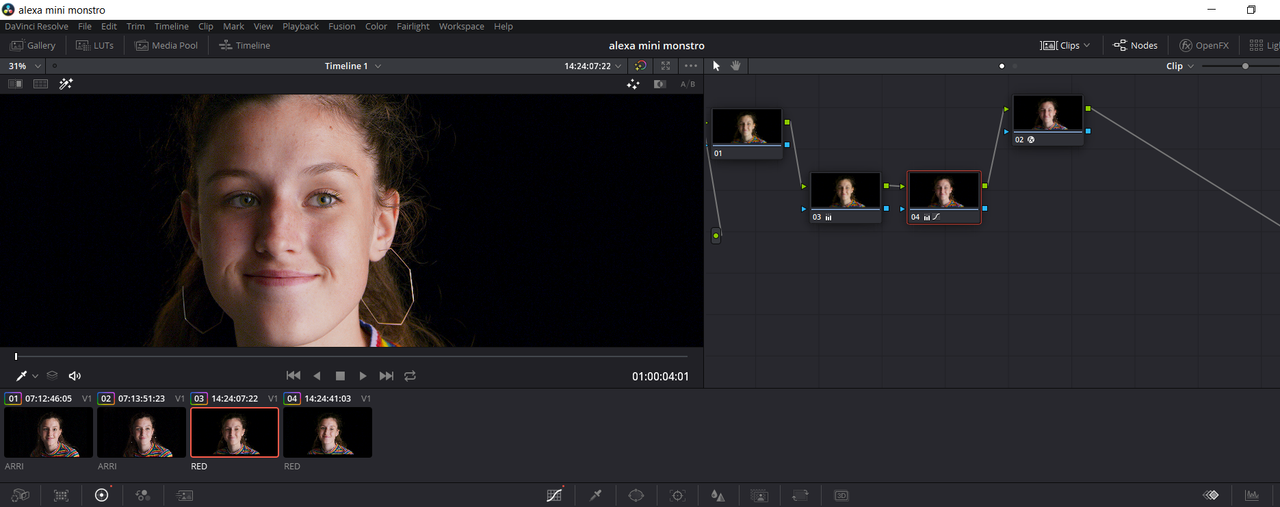Open the Power Window palette
1280x507 pixels.
(x=636, y=495)
